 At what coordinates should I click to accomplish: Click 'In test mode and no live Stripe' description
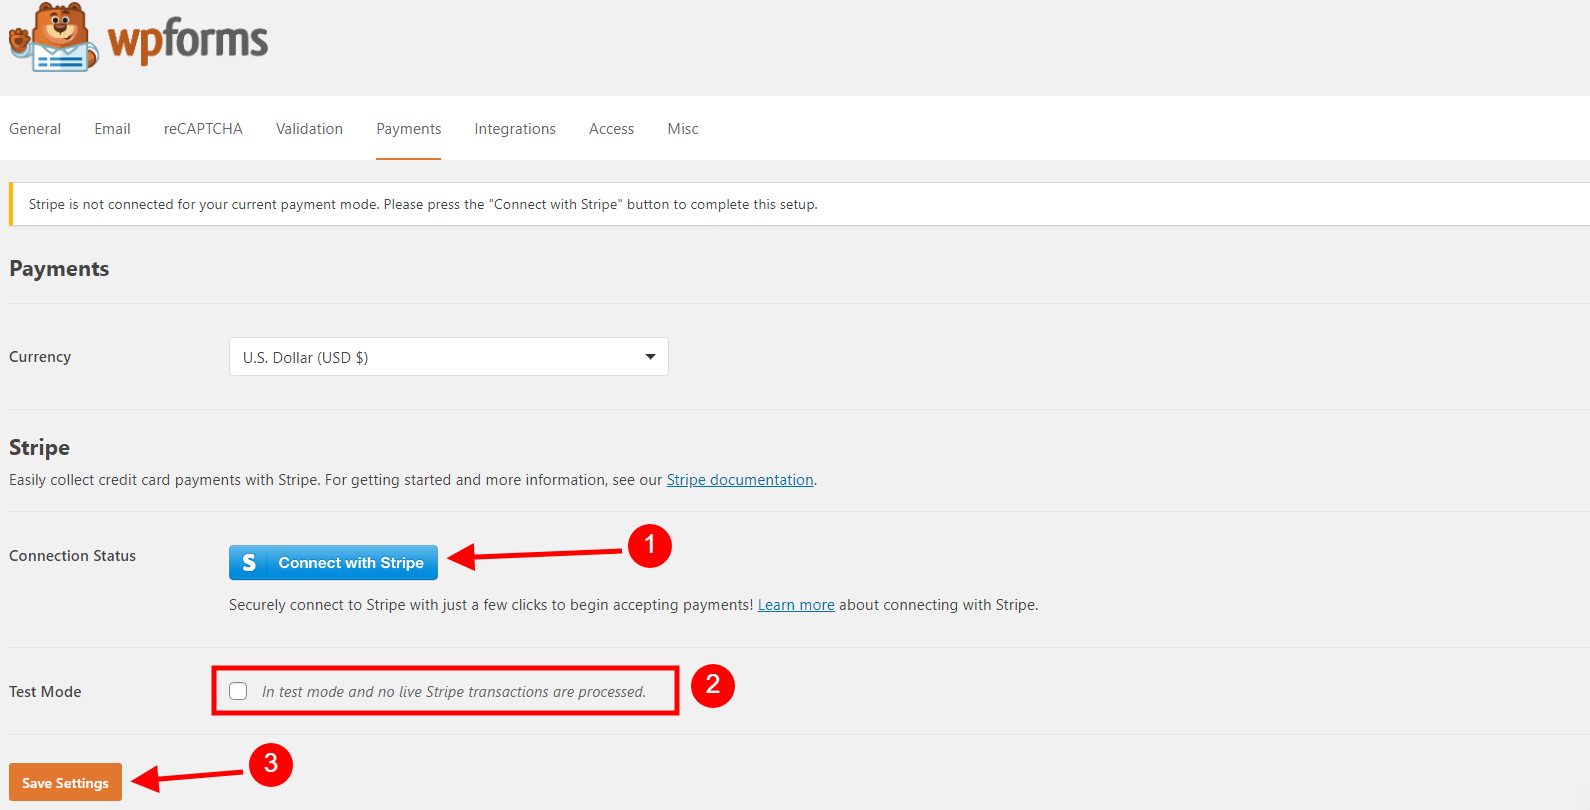454,692
